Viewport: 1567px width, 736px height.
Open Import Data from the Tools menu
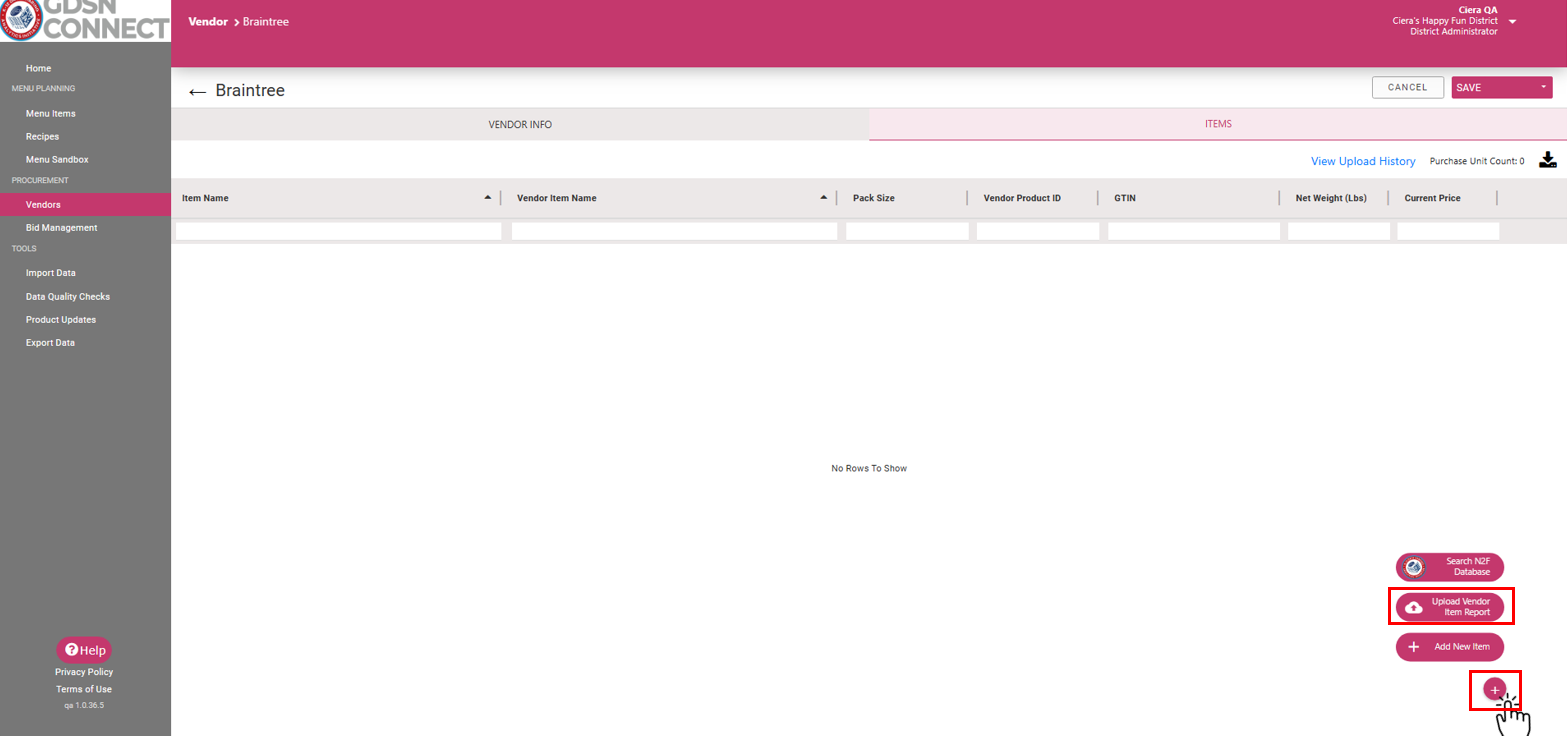coord(50,272)
